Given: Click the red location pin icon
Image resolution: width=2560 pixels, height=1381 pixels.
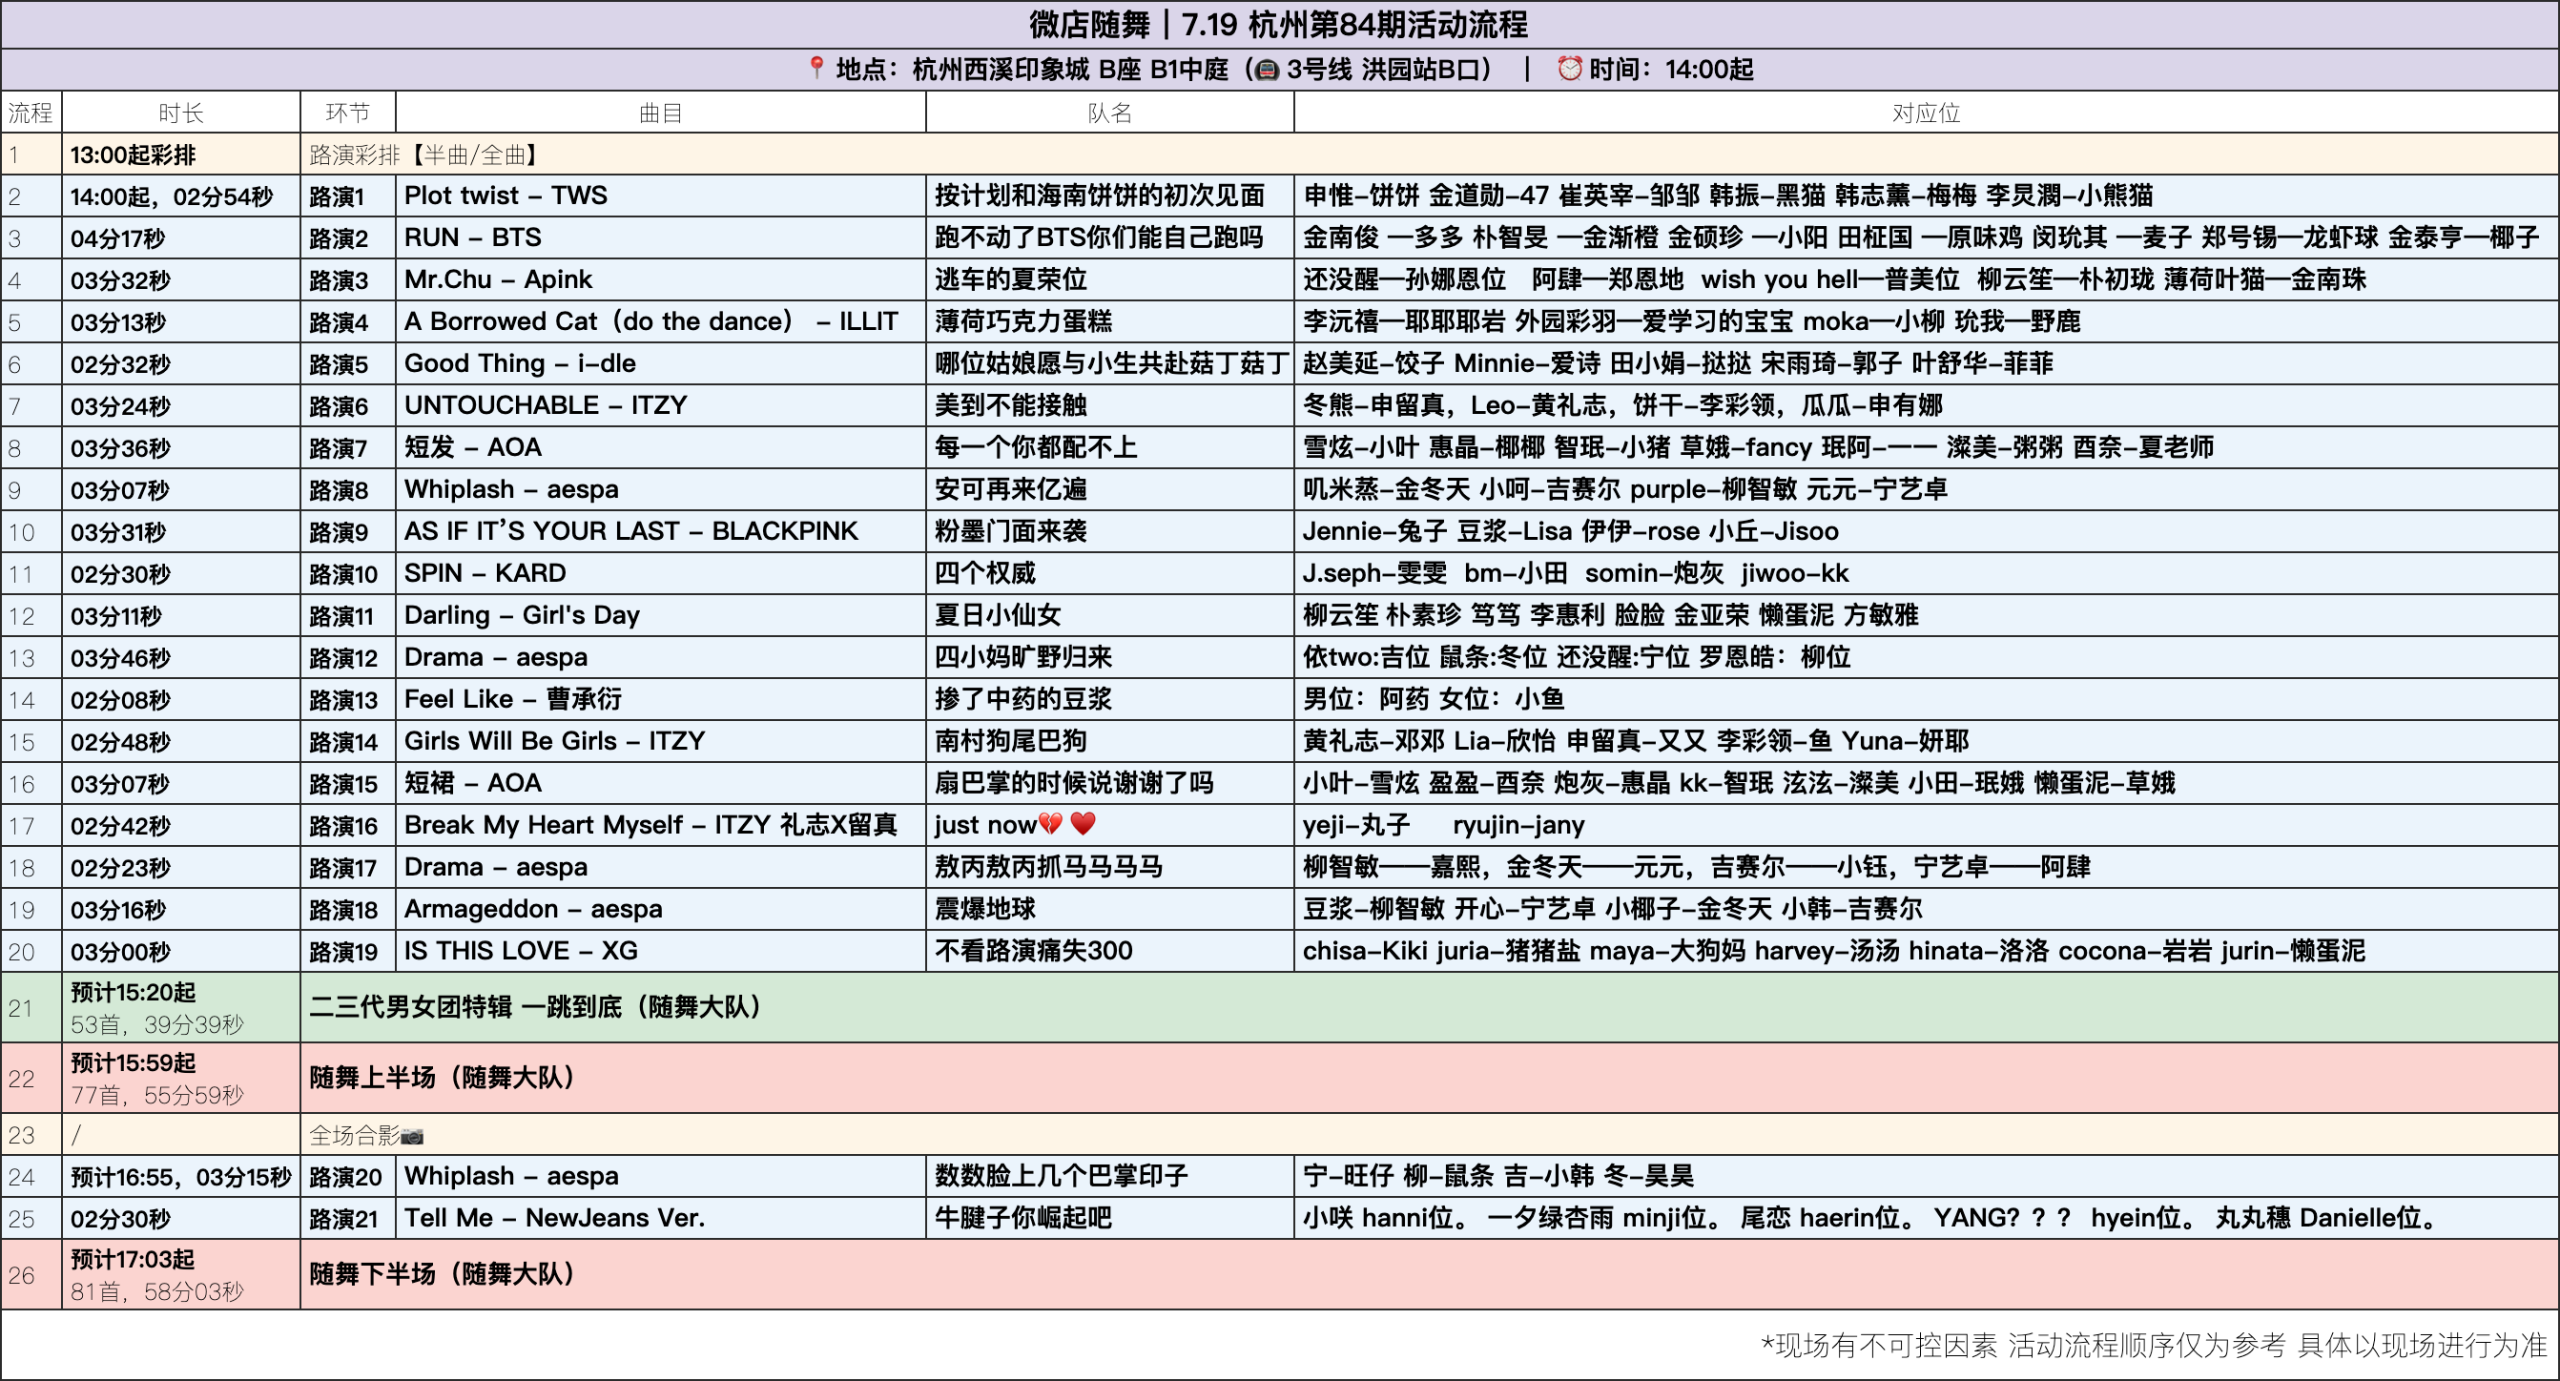Looking at the screenshot, I should click(816, 67).
